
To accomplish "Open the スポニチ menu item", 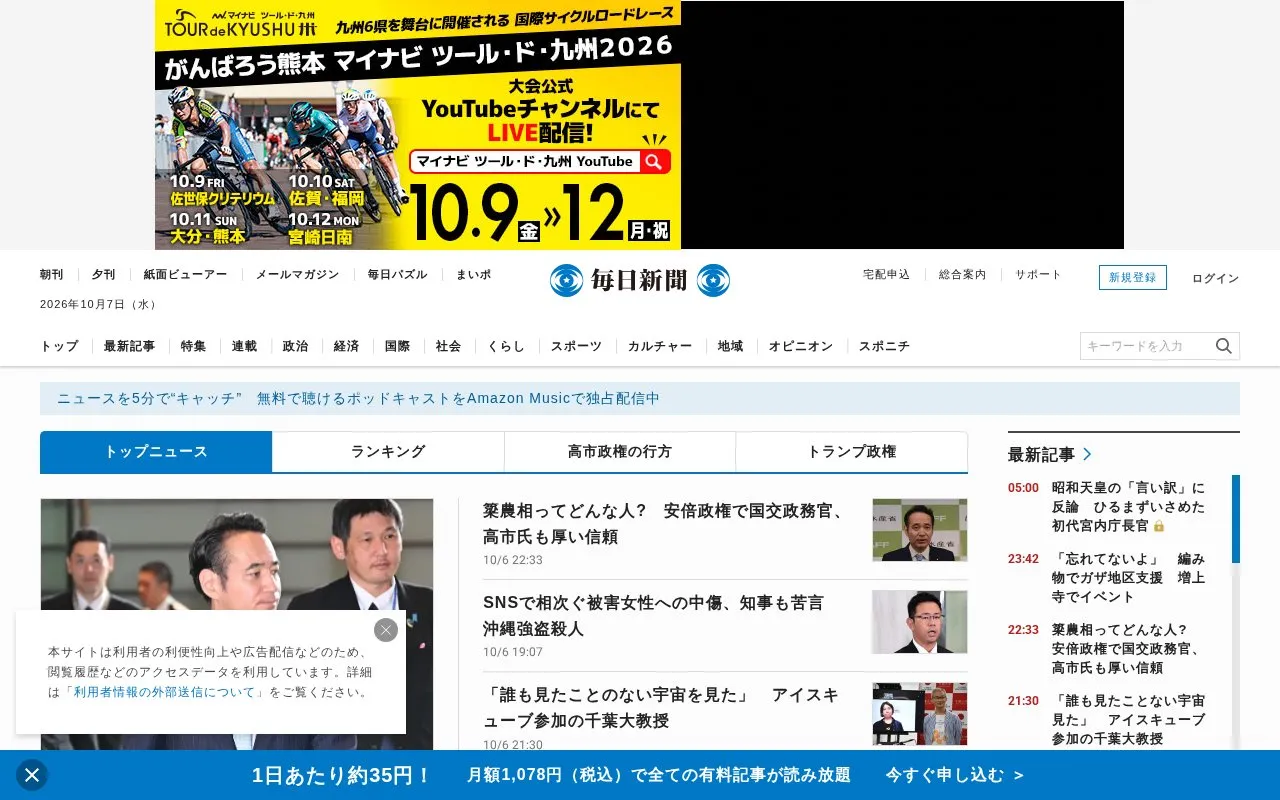I will coord(884,346).
